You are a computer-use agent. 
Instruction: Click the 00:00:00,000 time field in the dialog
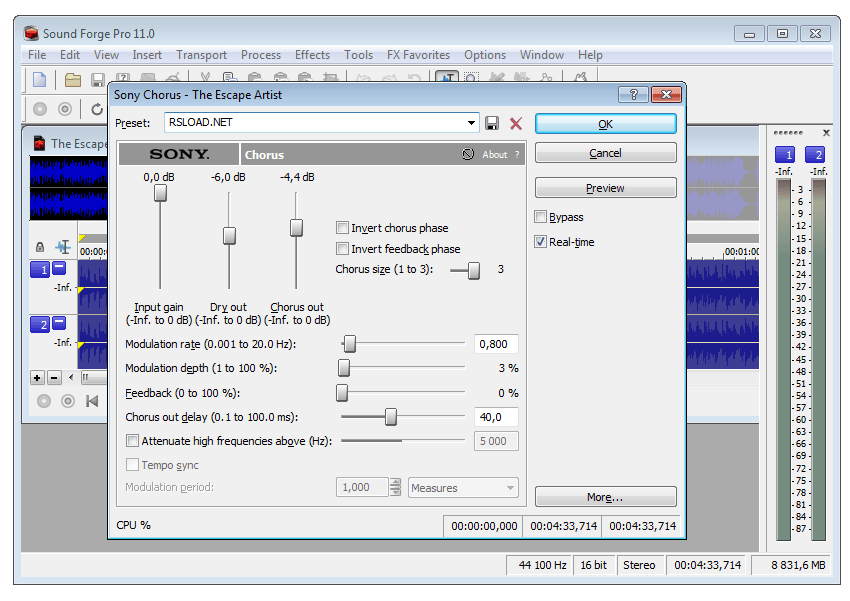tap(484, 526)
